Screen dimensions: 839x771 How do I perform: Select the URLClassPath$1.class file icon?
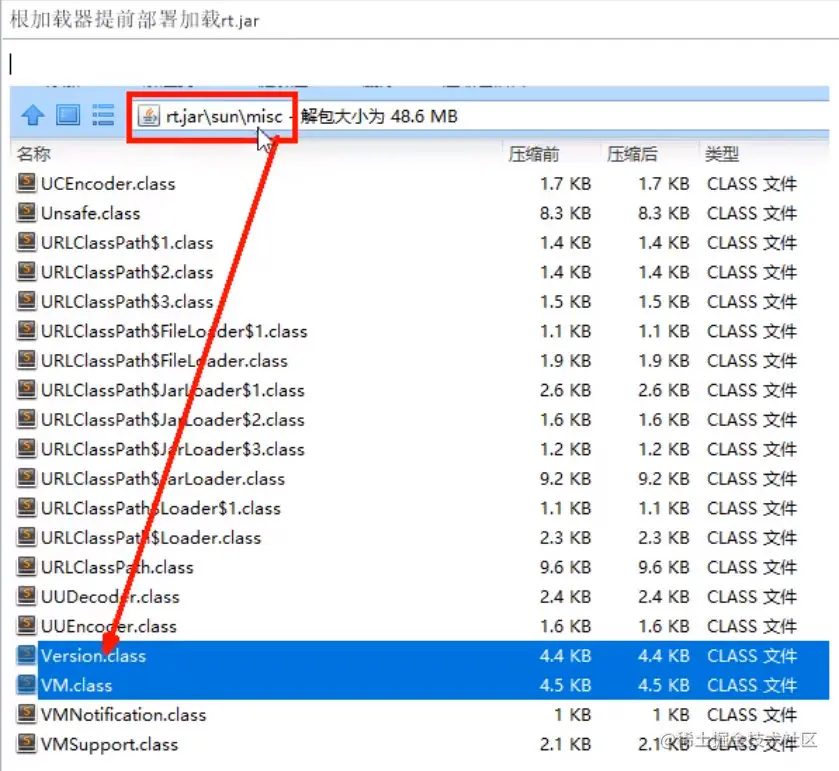26,242
